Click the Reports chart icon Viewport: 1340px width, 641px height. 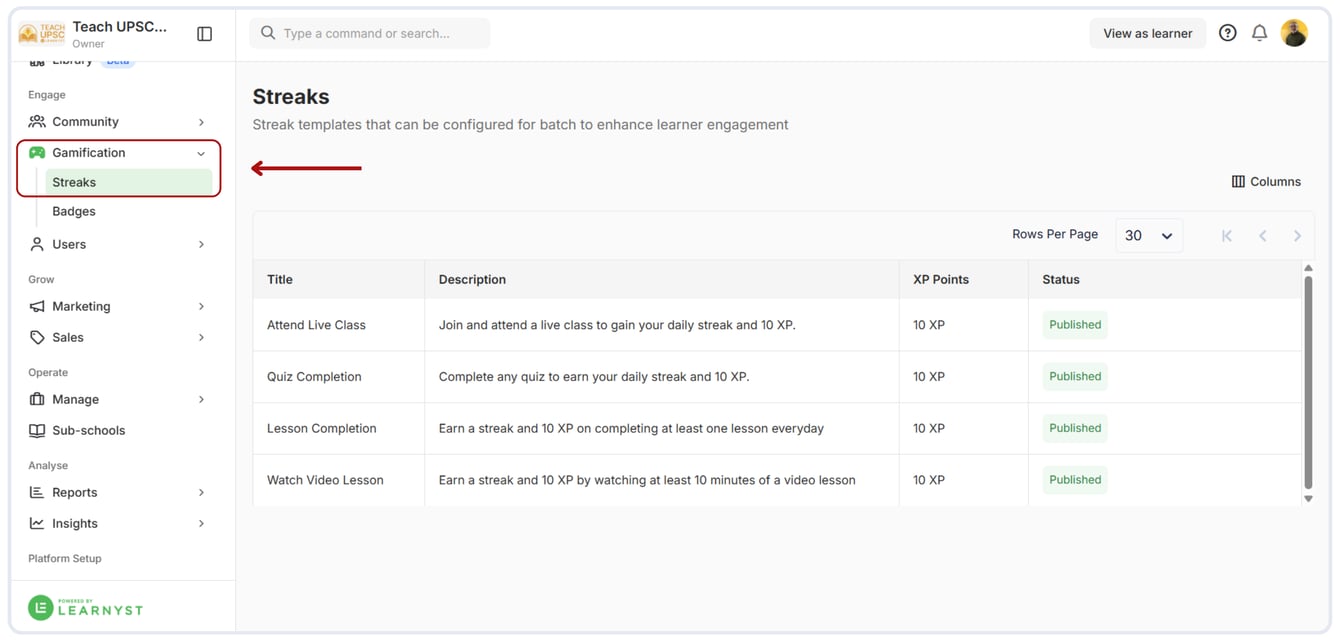pos(37,492)
